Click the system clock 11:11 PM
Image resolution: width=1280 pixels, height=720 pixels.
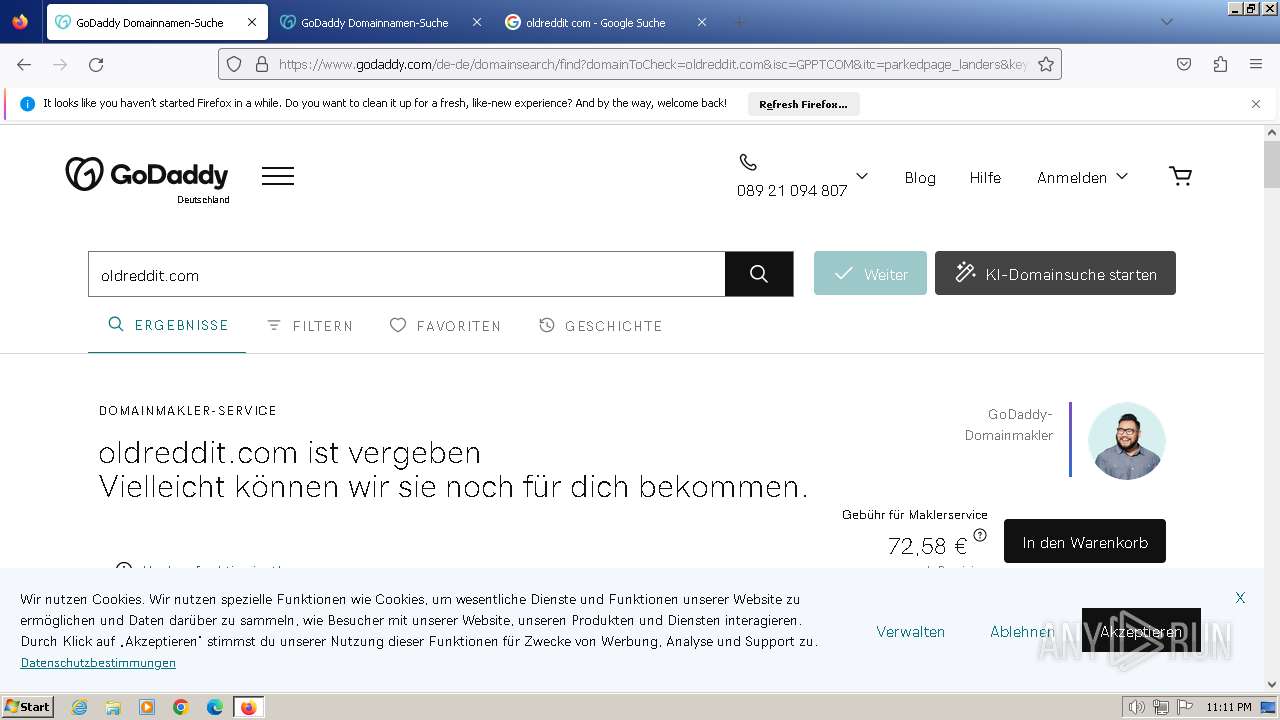click(x=1229, y=707)
